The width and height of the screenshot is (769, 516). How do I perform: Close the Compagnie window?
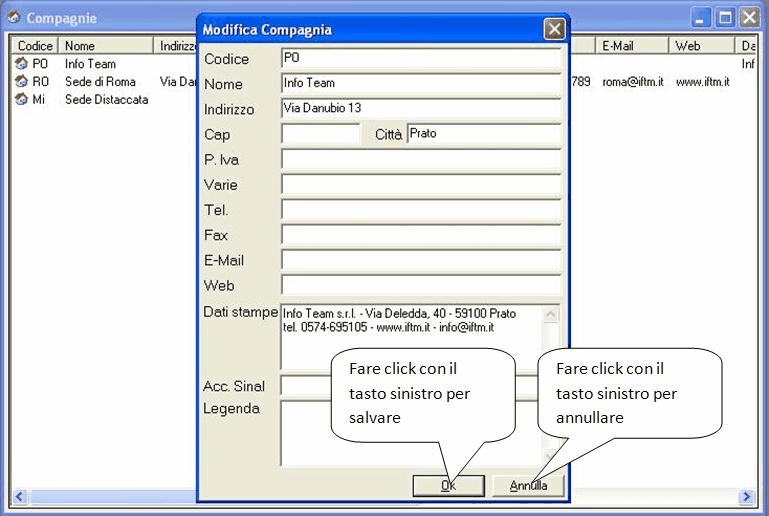(x=750, y=18)
